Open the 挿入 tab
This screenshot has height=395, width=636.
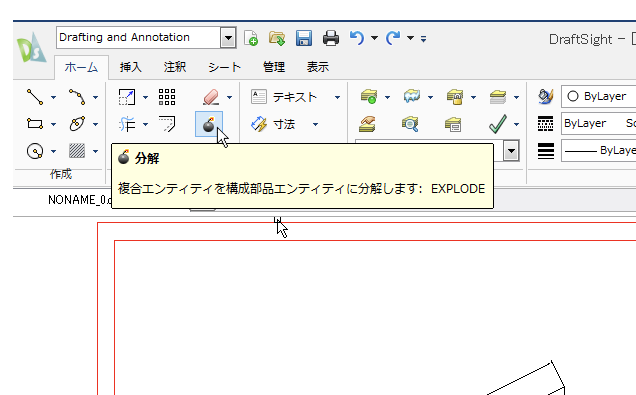pos(131,67)
